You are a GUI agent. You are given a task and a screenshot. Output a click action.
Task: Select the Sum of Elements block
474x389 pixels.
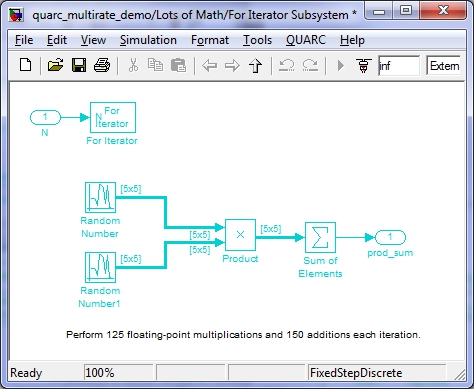pyautogui.click(x=320, y=238)
